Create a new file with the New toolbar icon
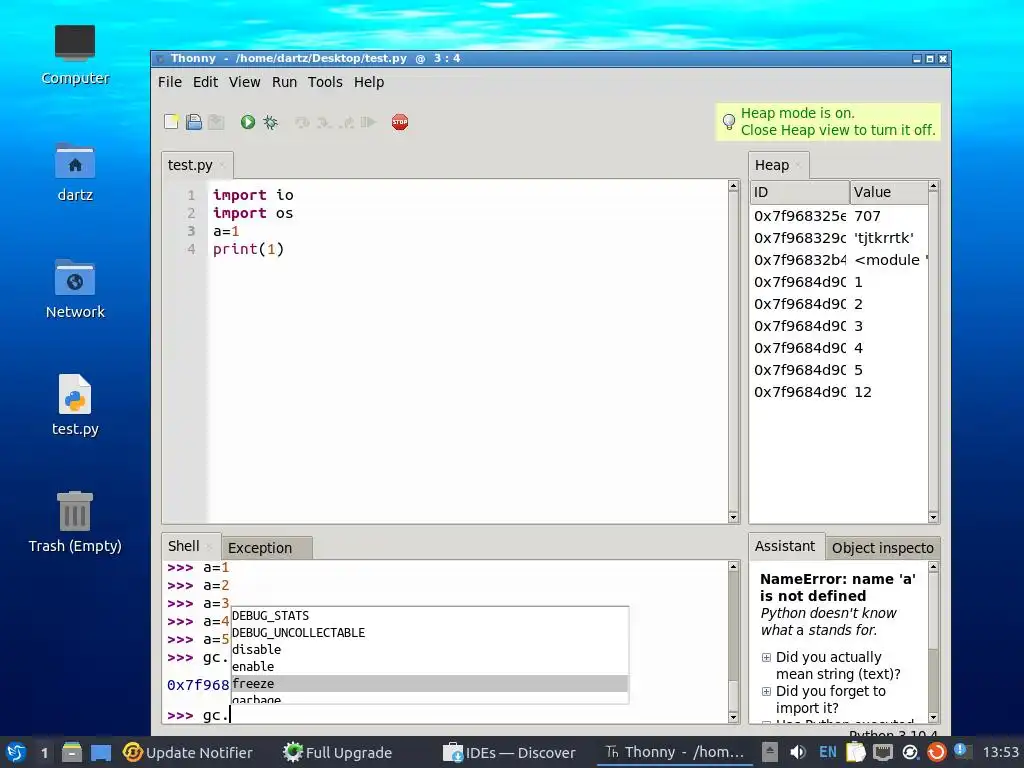This screenshot has width=1024, height=768. 171,122
